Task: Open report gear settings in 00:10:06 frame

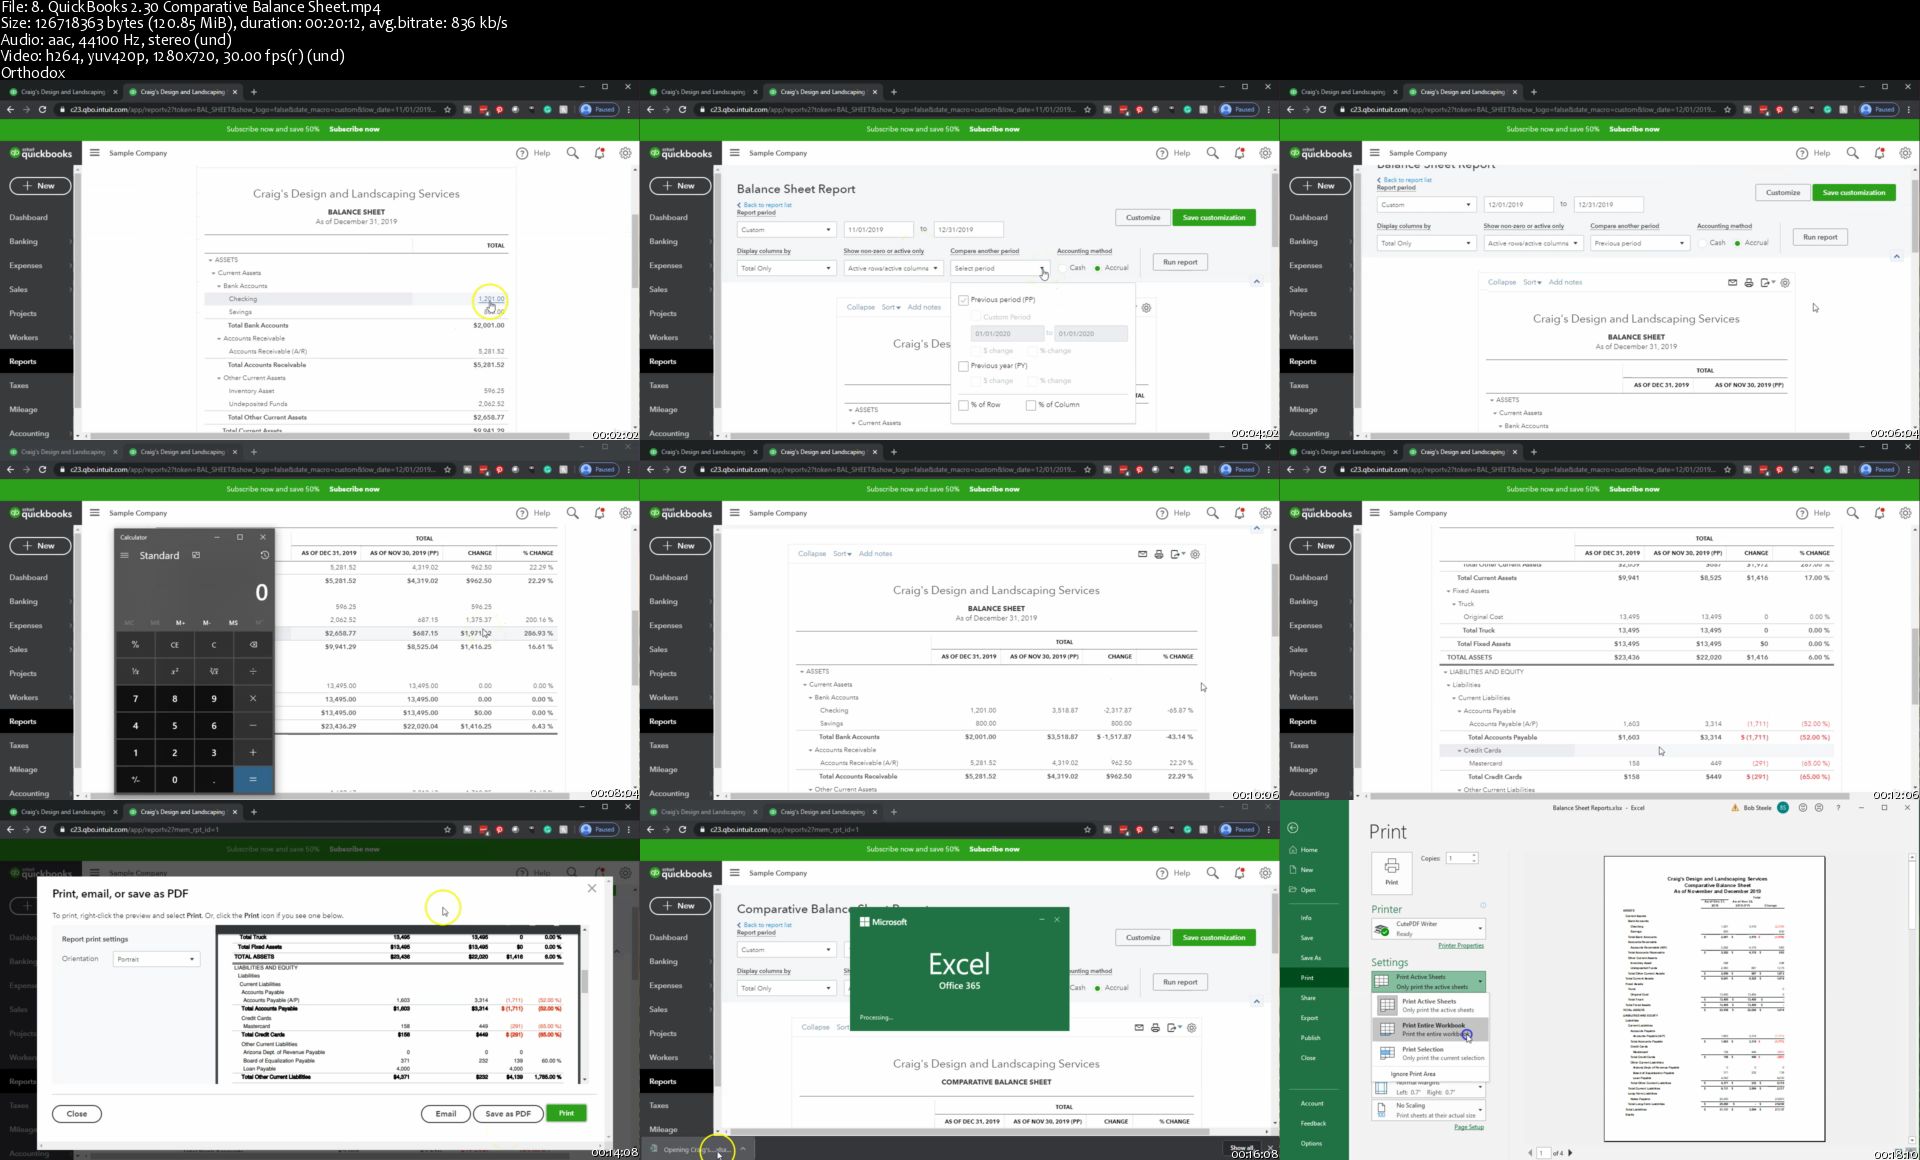Action: point(1195,553)
